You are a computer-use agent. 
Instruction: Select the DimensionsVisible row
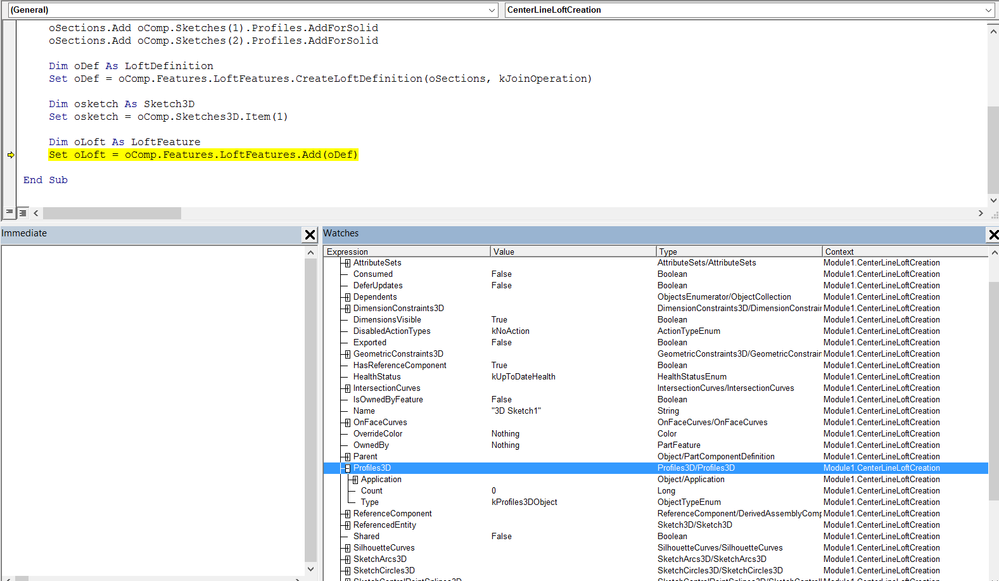click(656, 320)
